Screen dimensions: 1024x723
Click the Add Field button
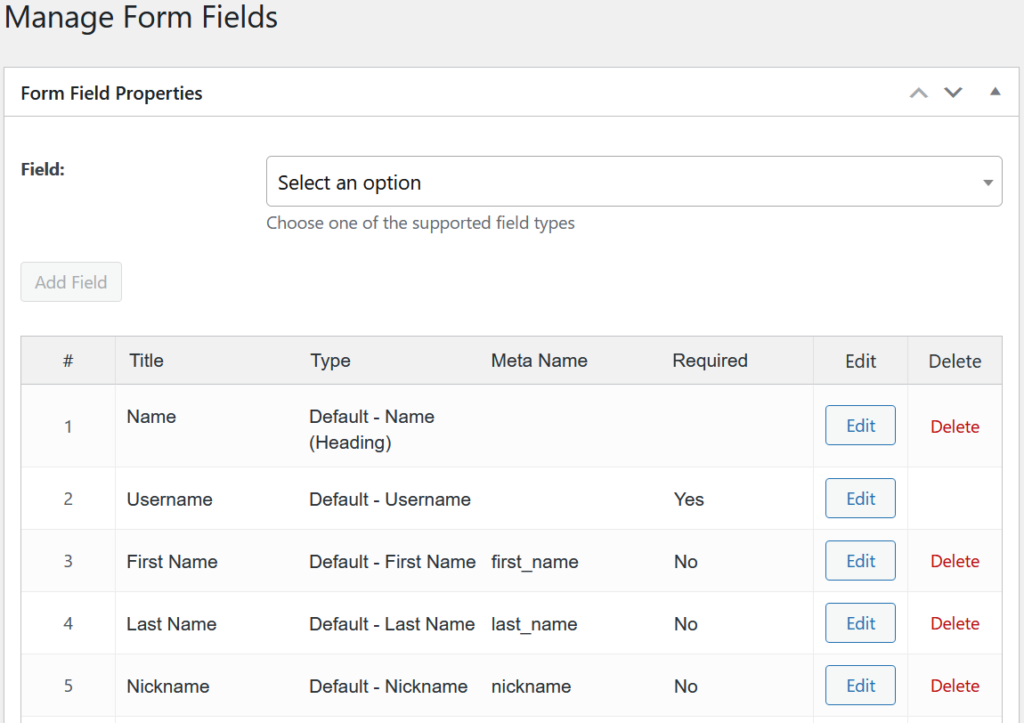click(71, 282)
